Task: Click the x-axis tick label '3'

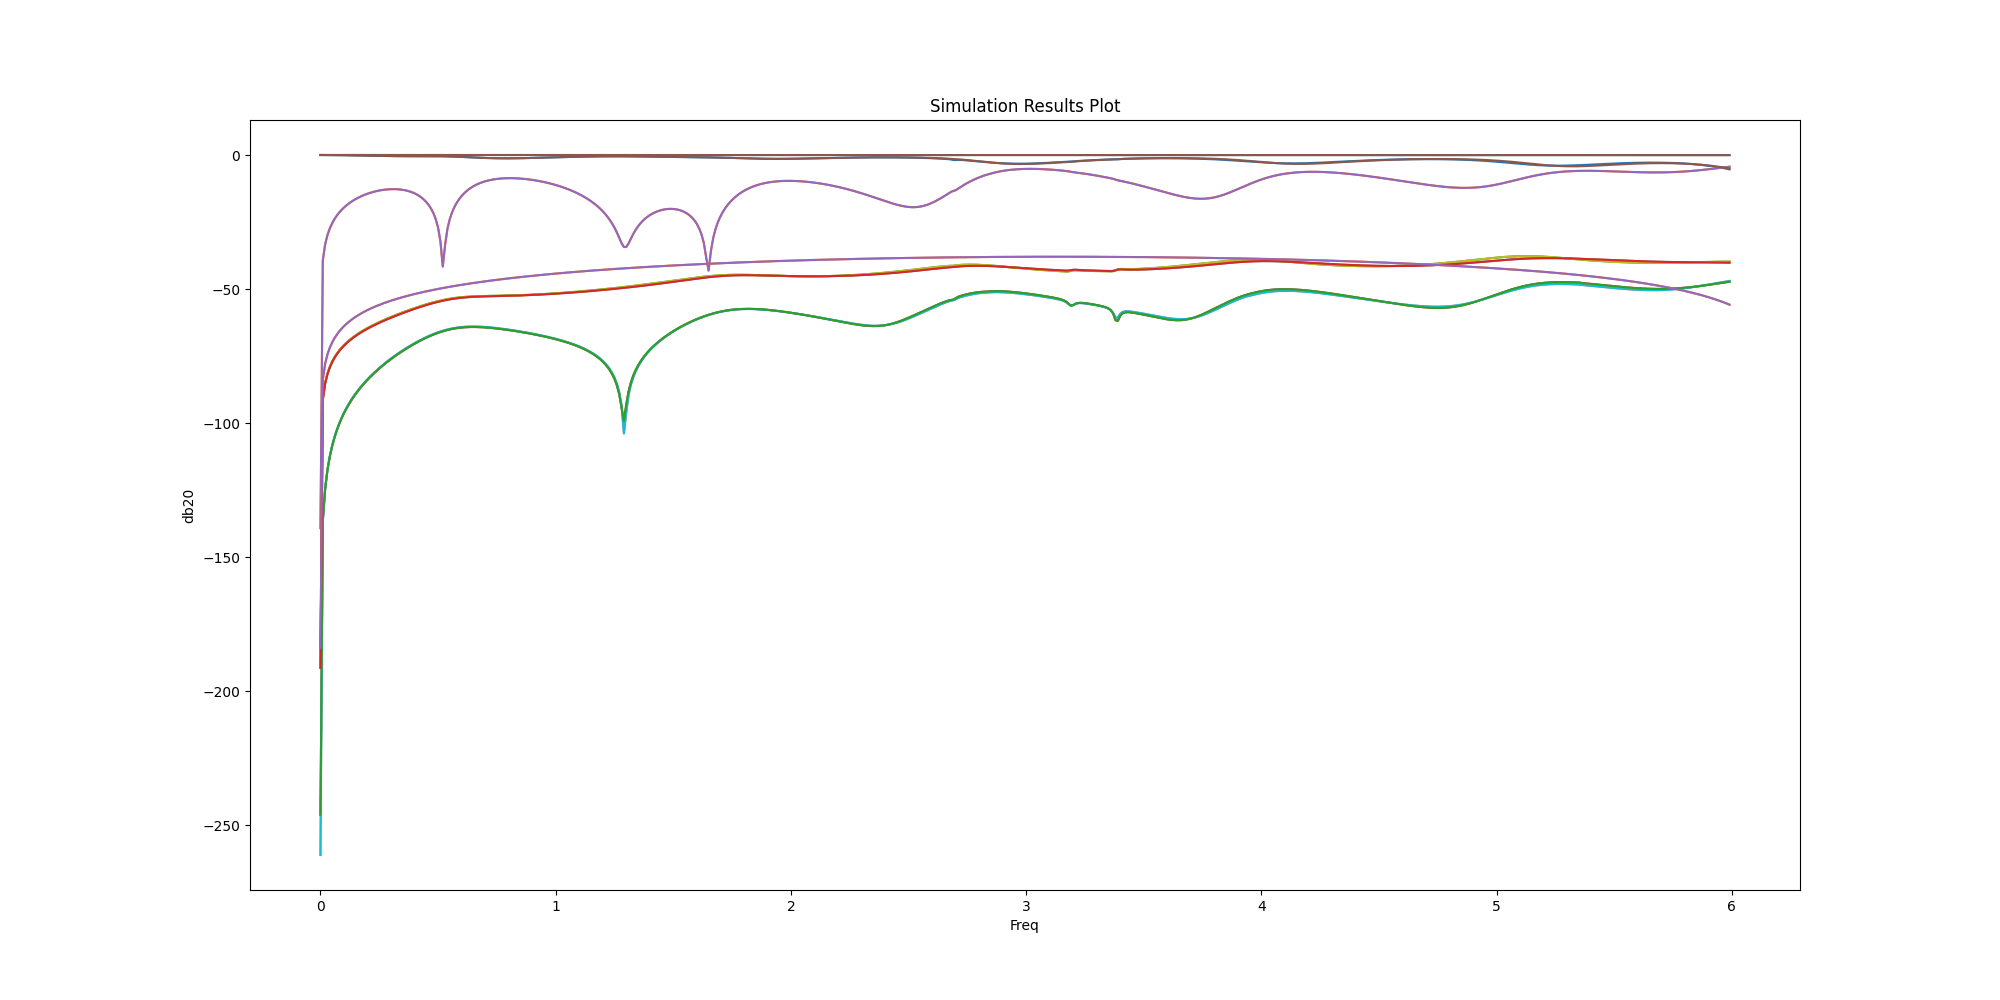Action: 1026,907
